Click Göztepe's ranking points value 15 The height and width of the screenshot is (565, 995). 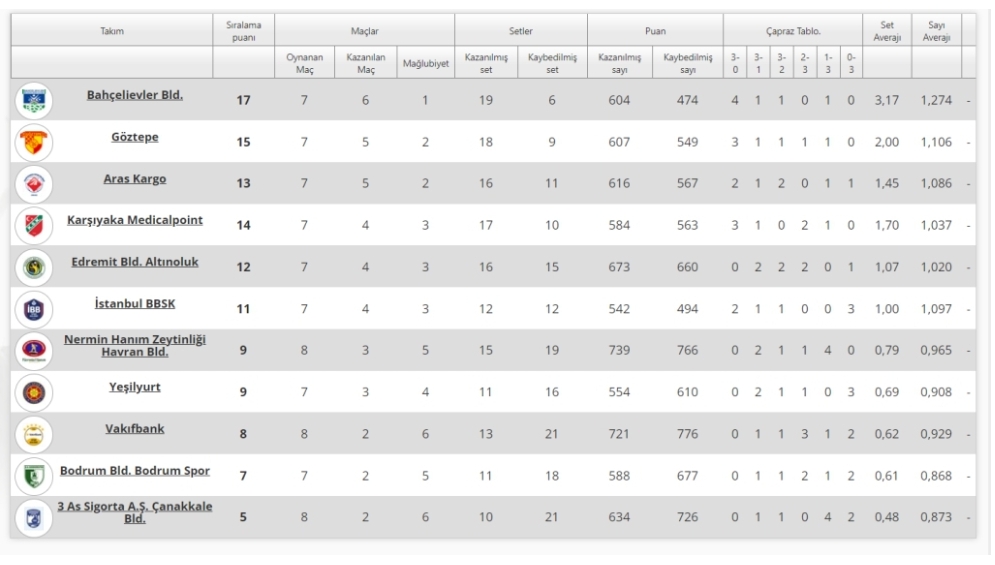(x=244, y=142)
